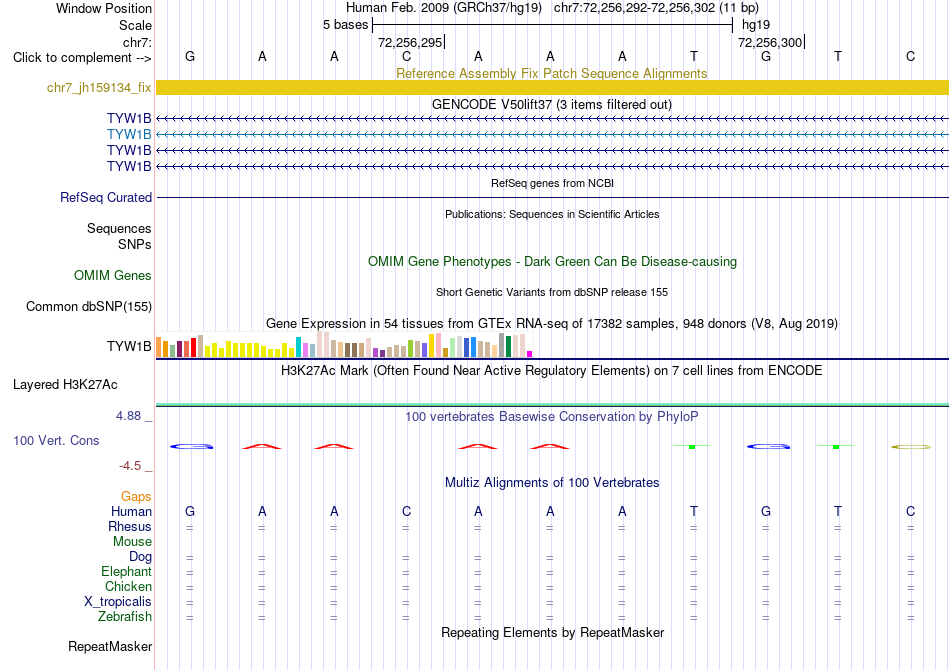Click the Scale label
This screenshot has width=950, height=670.
point(135,25)
